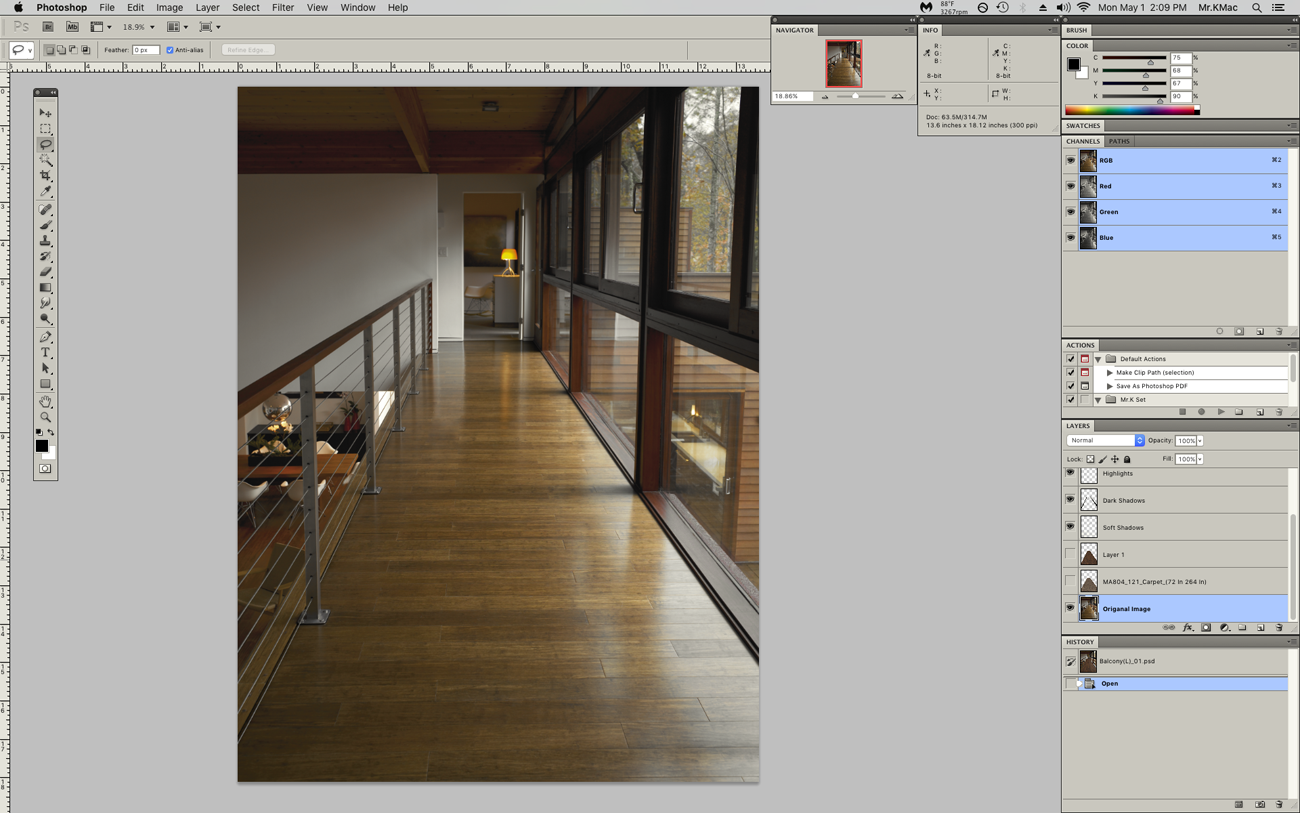1300x813 pixels.
Task: Uncheck the Anti-alias checkbox
Action: click(x=170, y=50)
